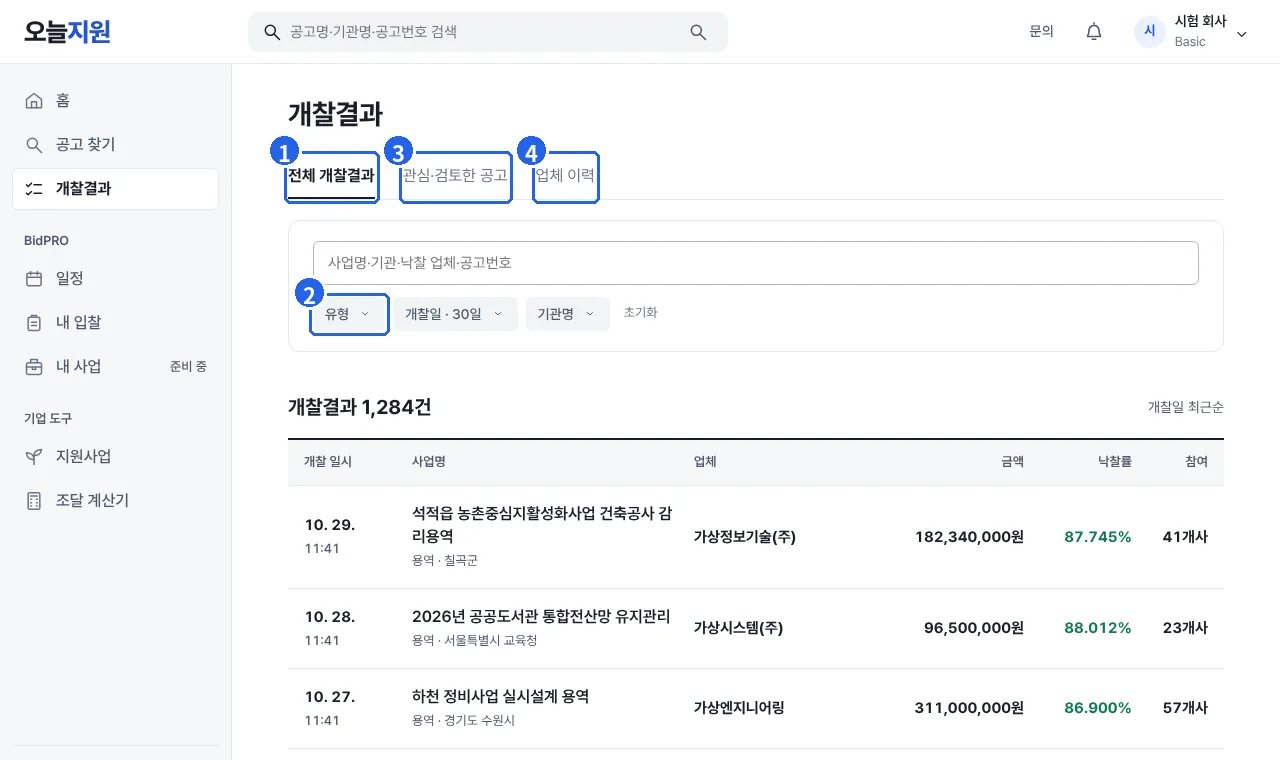Click the 개찰결과 checklist icon
This screenshot has height=760, width=1280.
tap(34, 189)
